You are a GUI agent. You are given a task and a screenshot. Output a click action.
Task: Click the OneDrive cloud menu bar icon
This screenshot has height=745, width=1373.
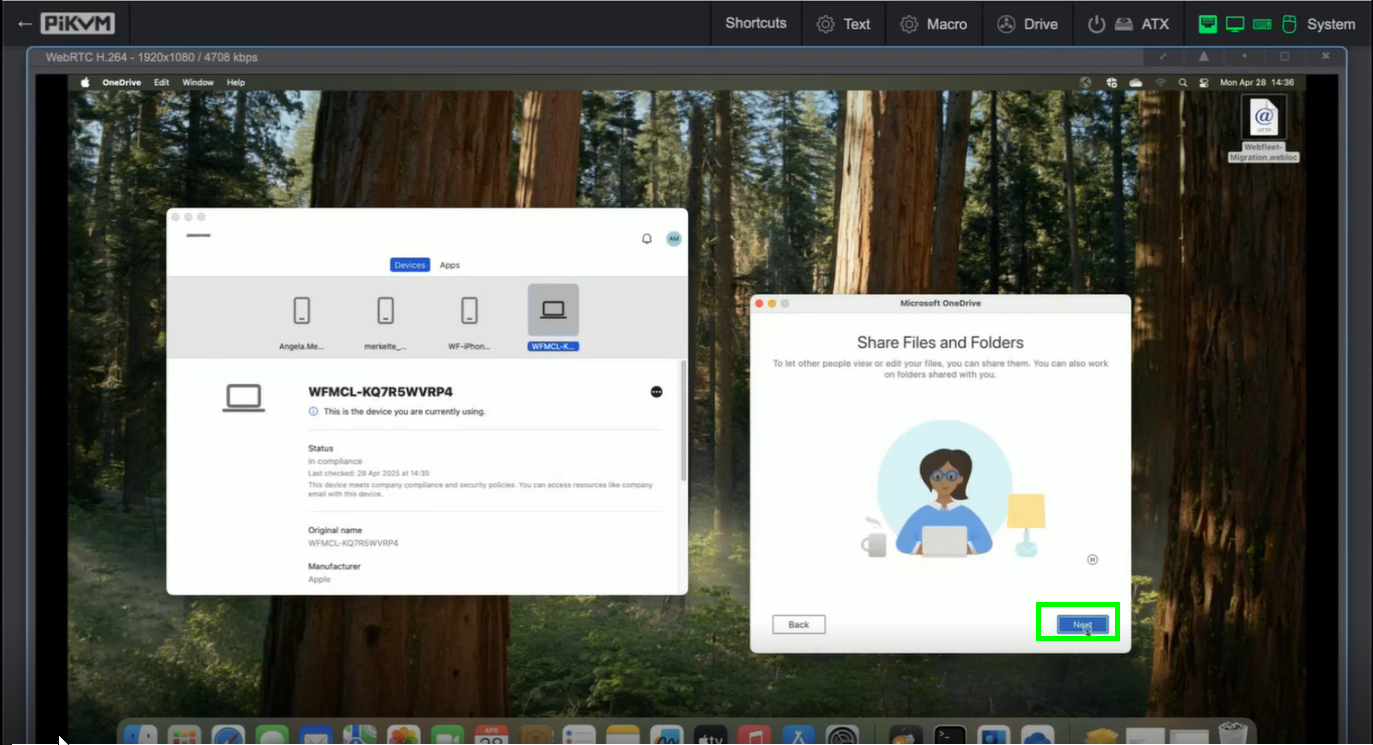(x=1135, y=82)
